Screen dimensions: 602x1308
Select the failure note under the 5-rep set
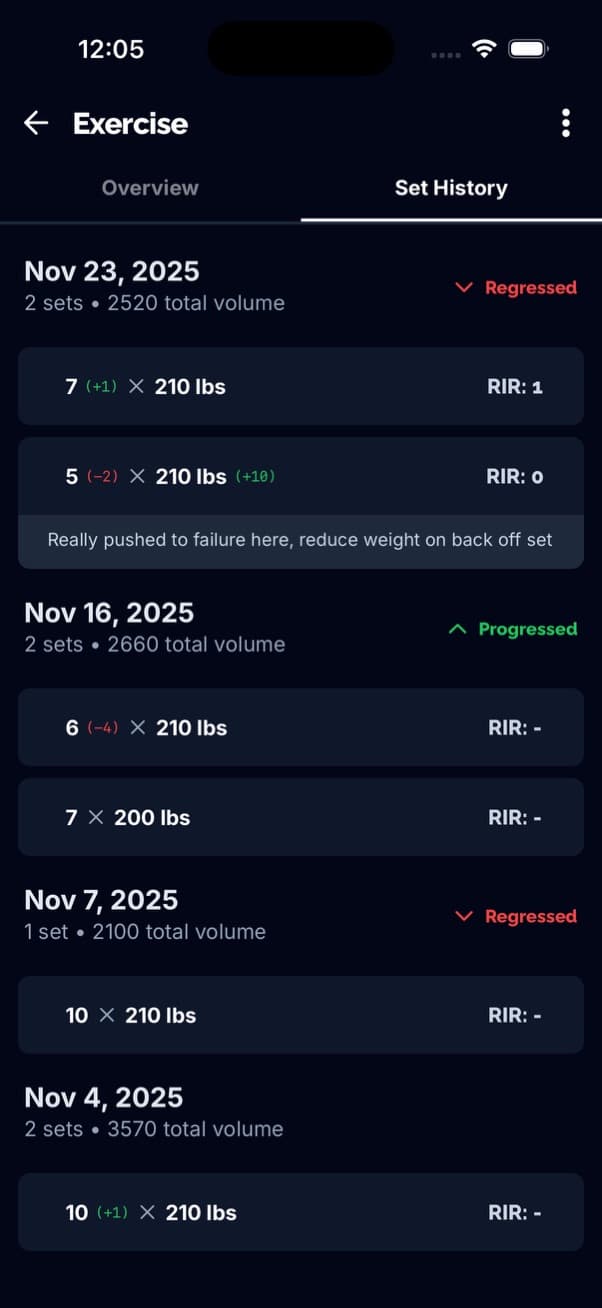coord(300,539)
